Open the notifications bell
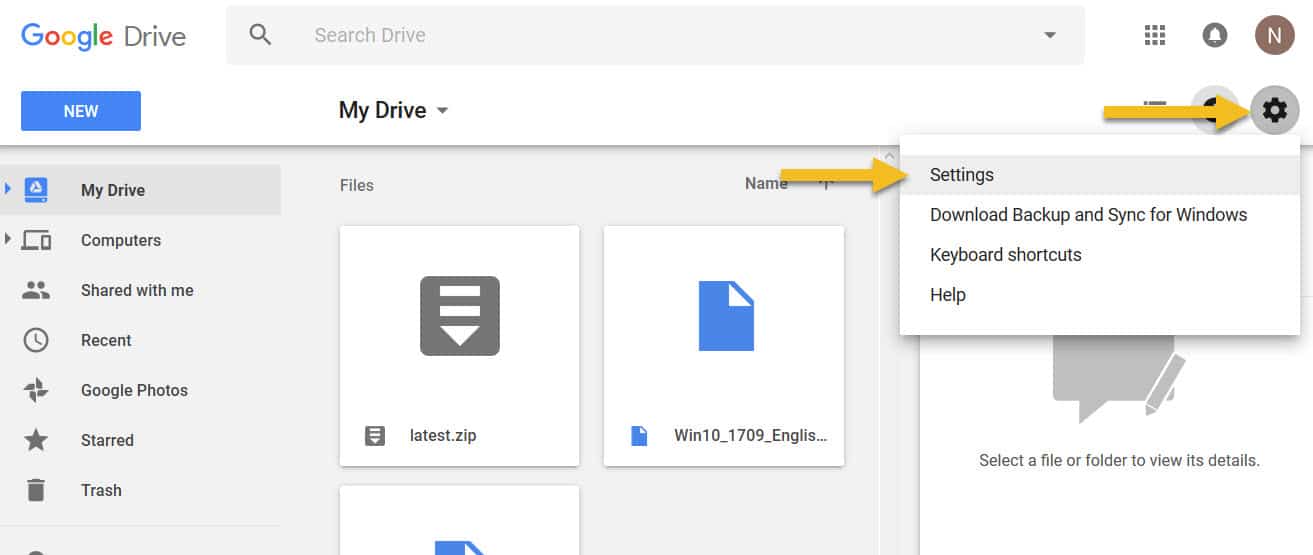Image resolution: width=1313 pixels, height=555 pixels. [x=1214, y=36]
